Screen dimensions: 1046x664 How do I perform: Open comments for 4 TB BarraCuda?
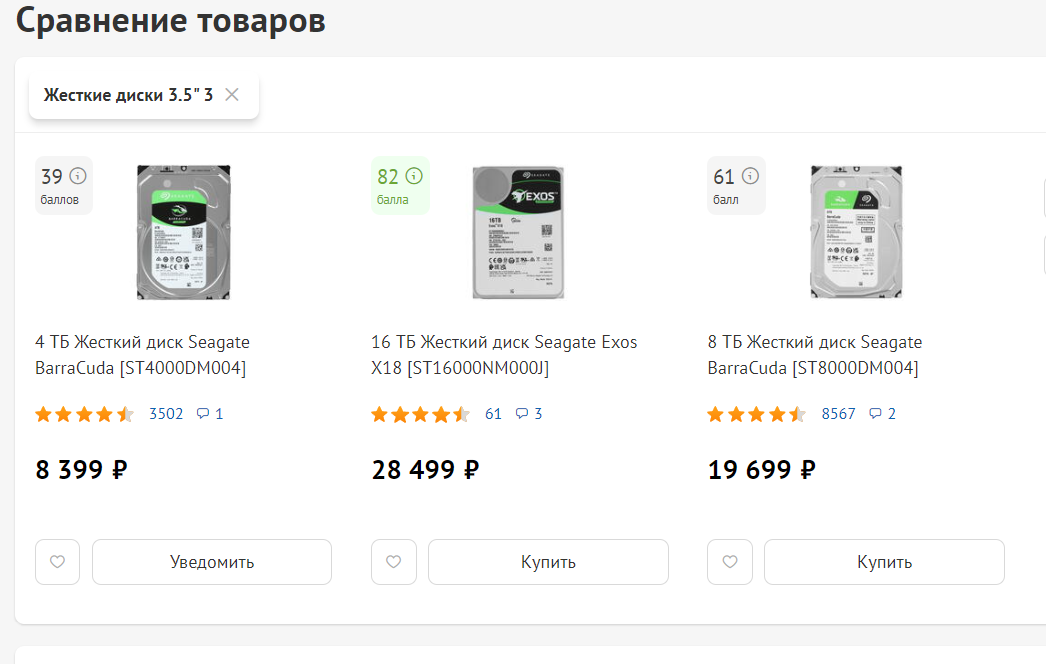[x=210, y=414]
